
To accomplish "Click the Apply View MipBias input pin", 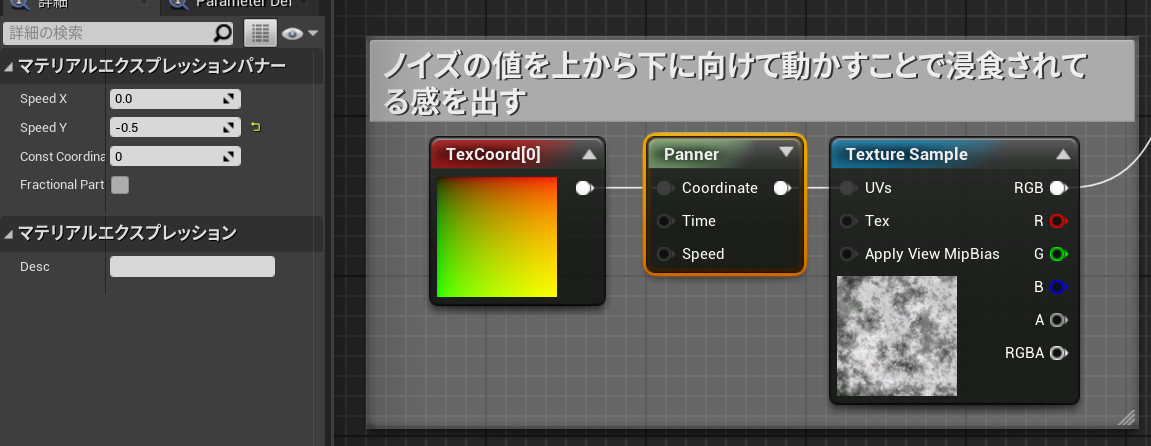I will coord(848,254).
